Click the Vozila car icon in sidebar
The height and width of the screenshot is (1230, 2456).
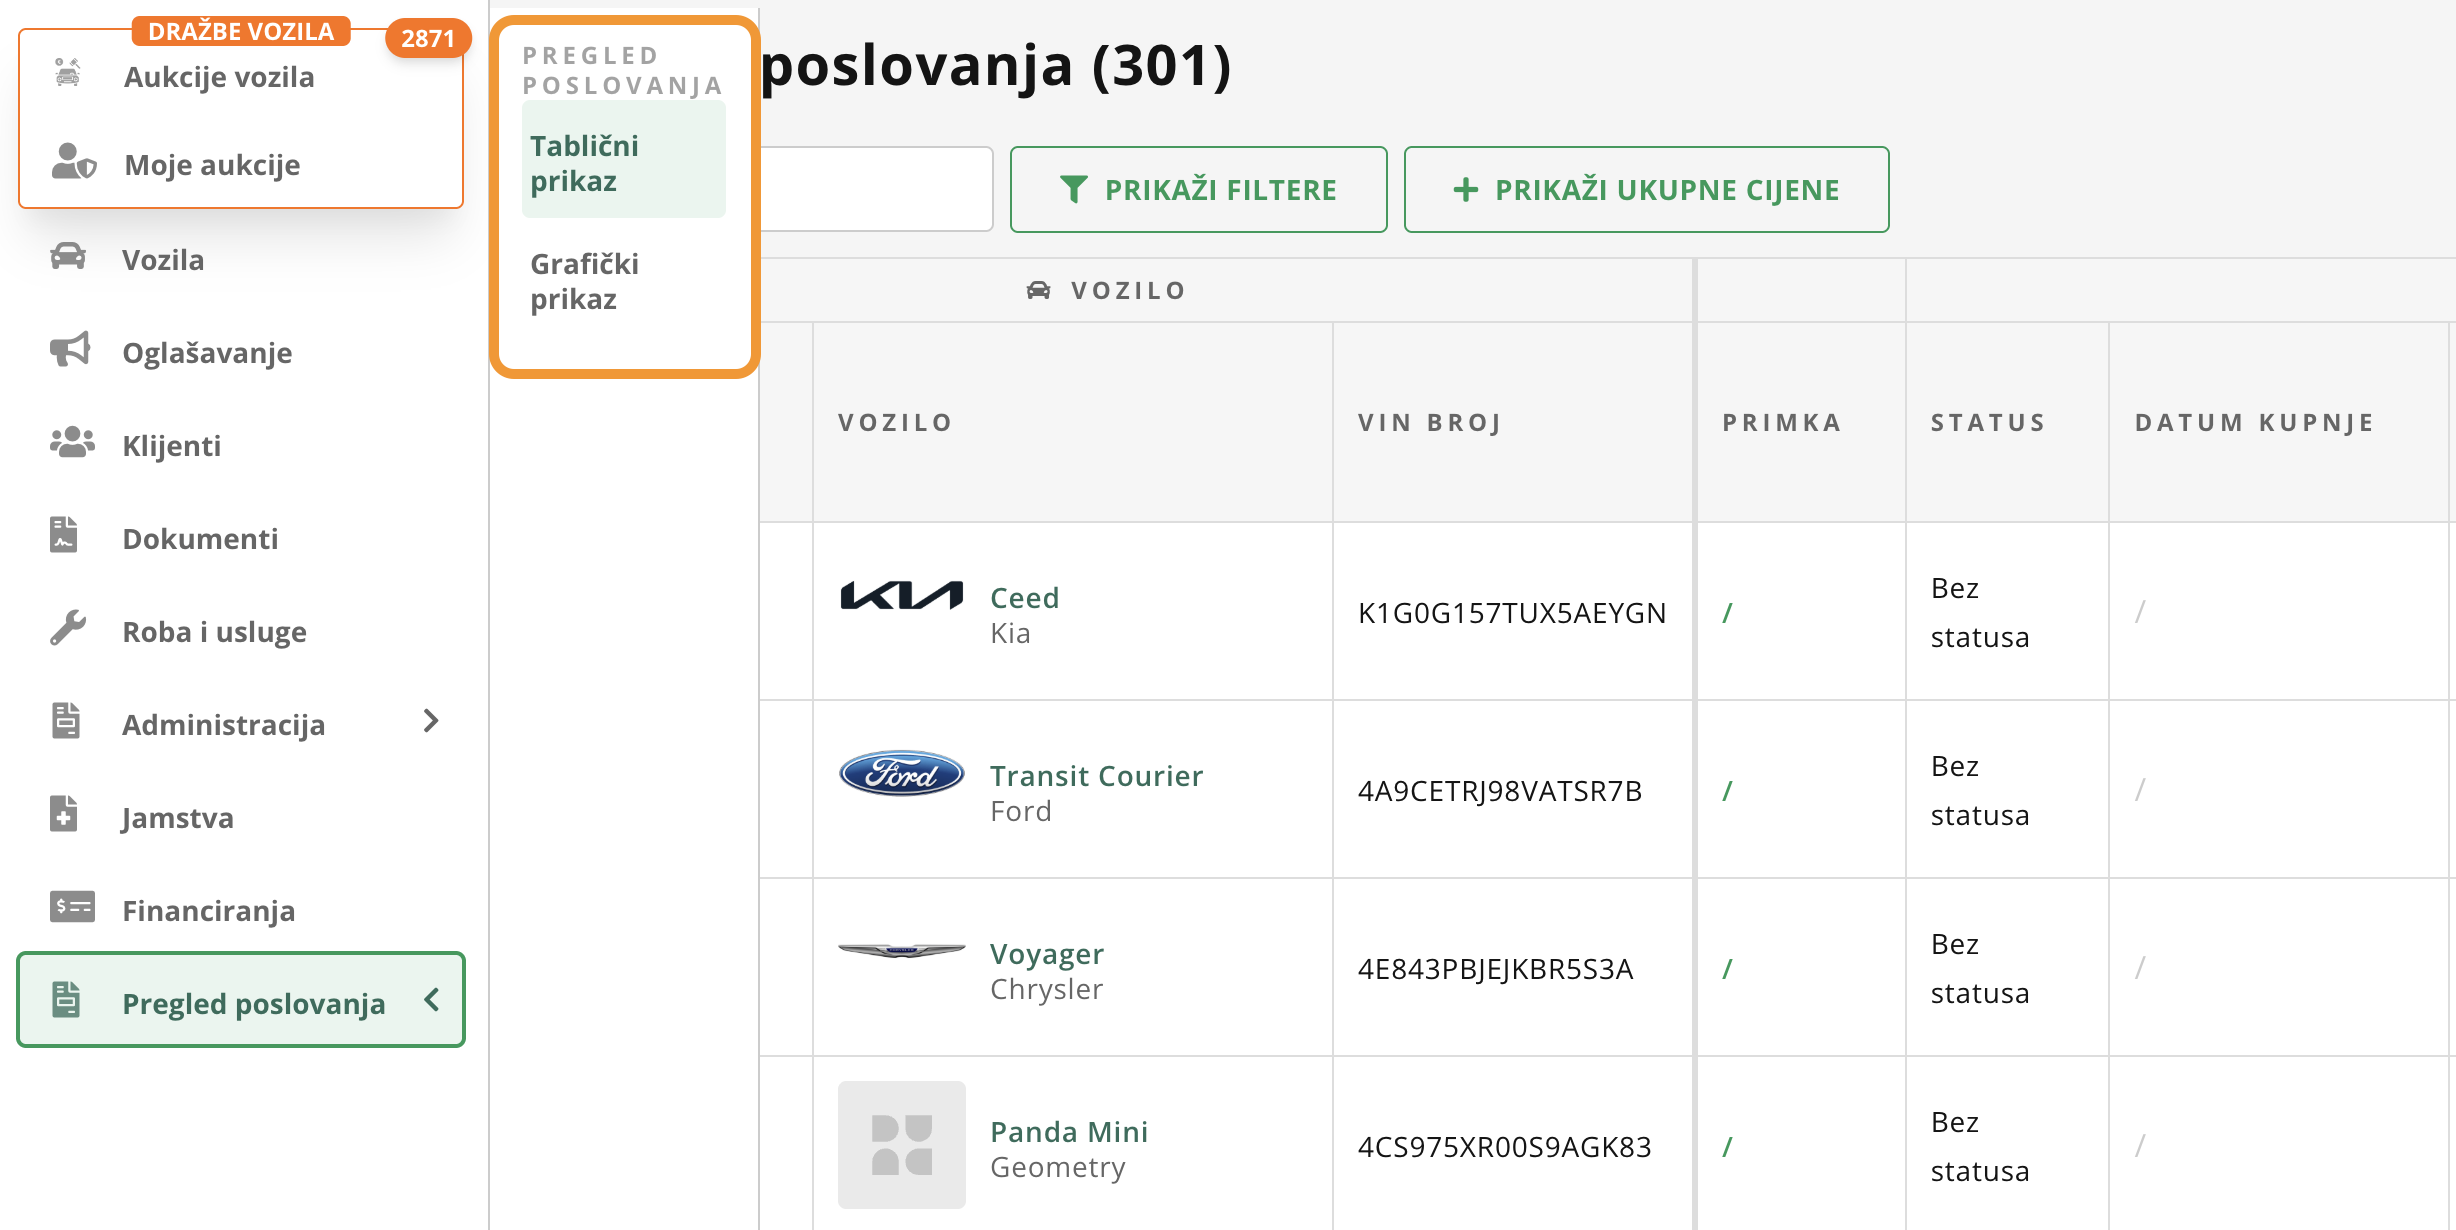[68, 257]
